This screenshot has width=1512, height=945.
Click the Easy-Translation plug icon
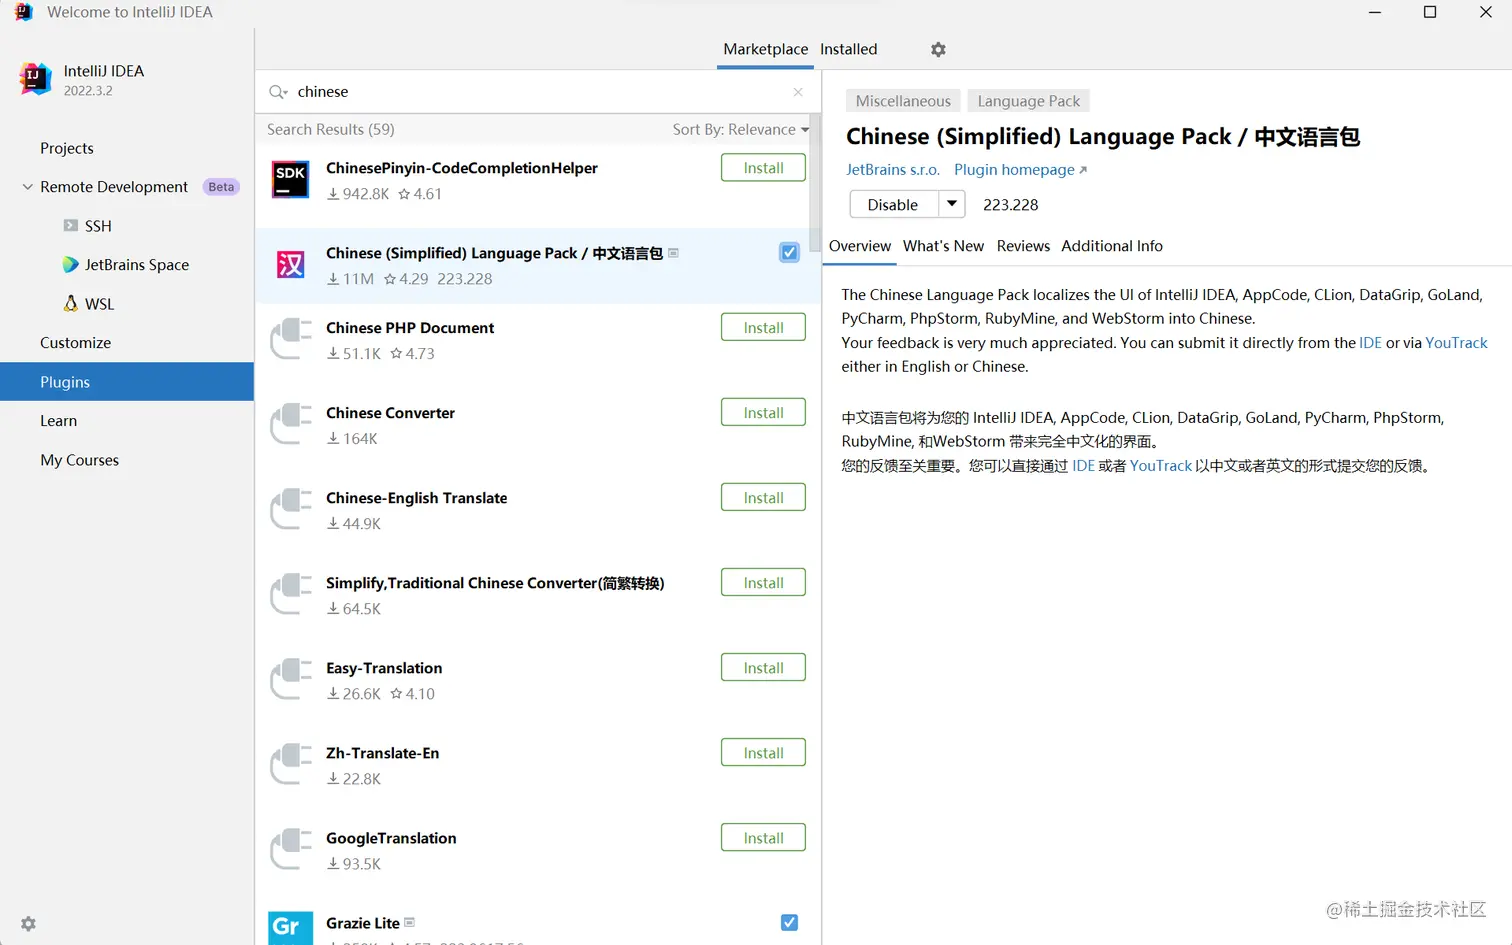pos(291,679)
